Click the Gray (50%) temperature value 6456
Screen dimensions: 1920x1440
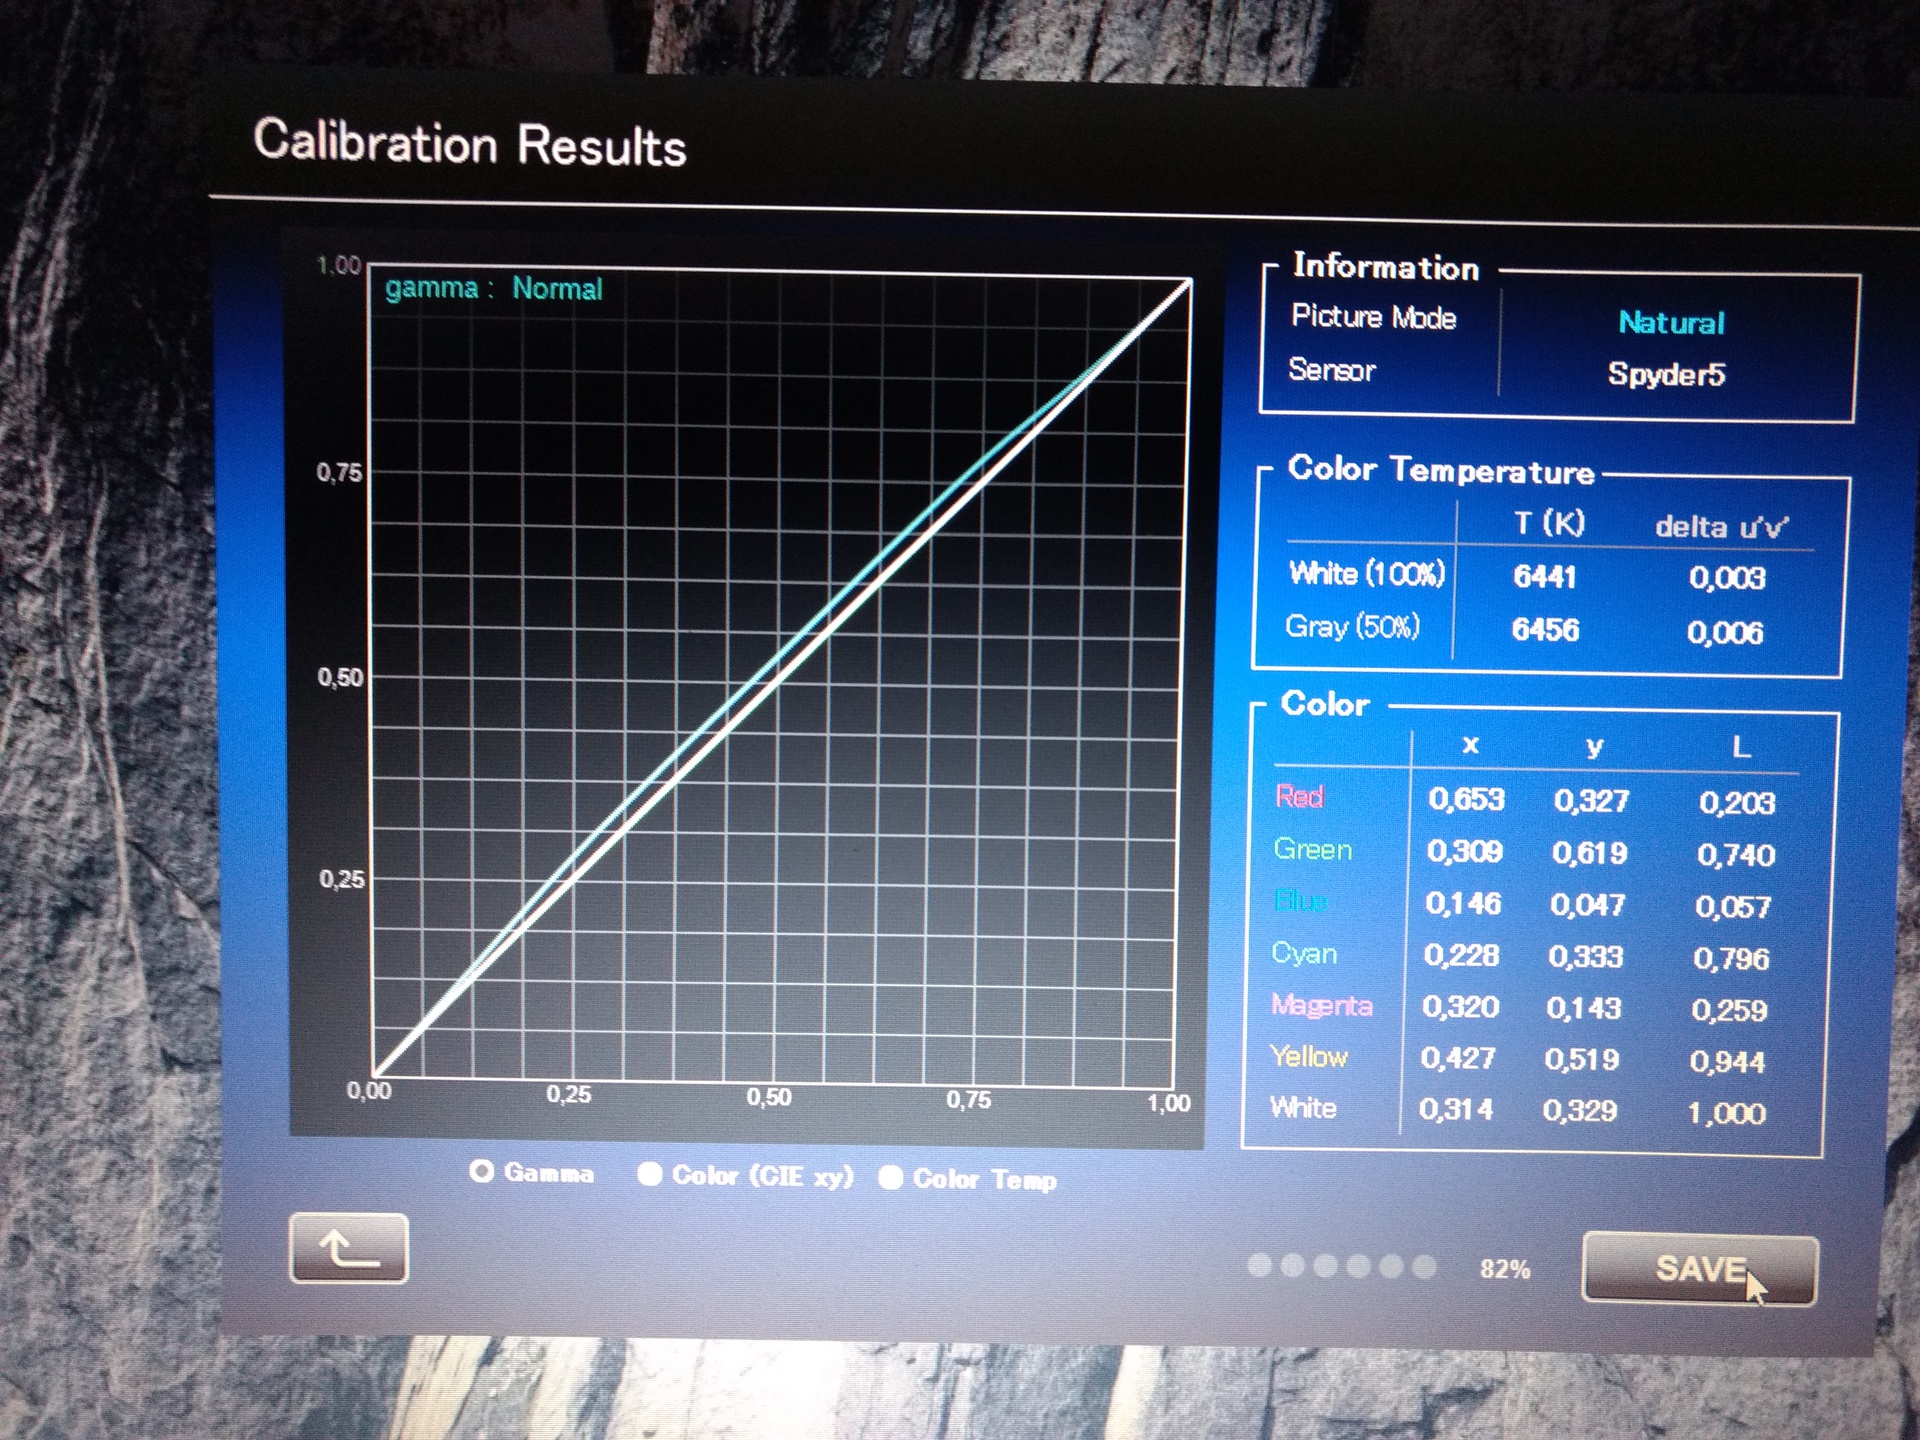point(1545,629)
